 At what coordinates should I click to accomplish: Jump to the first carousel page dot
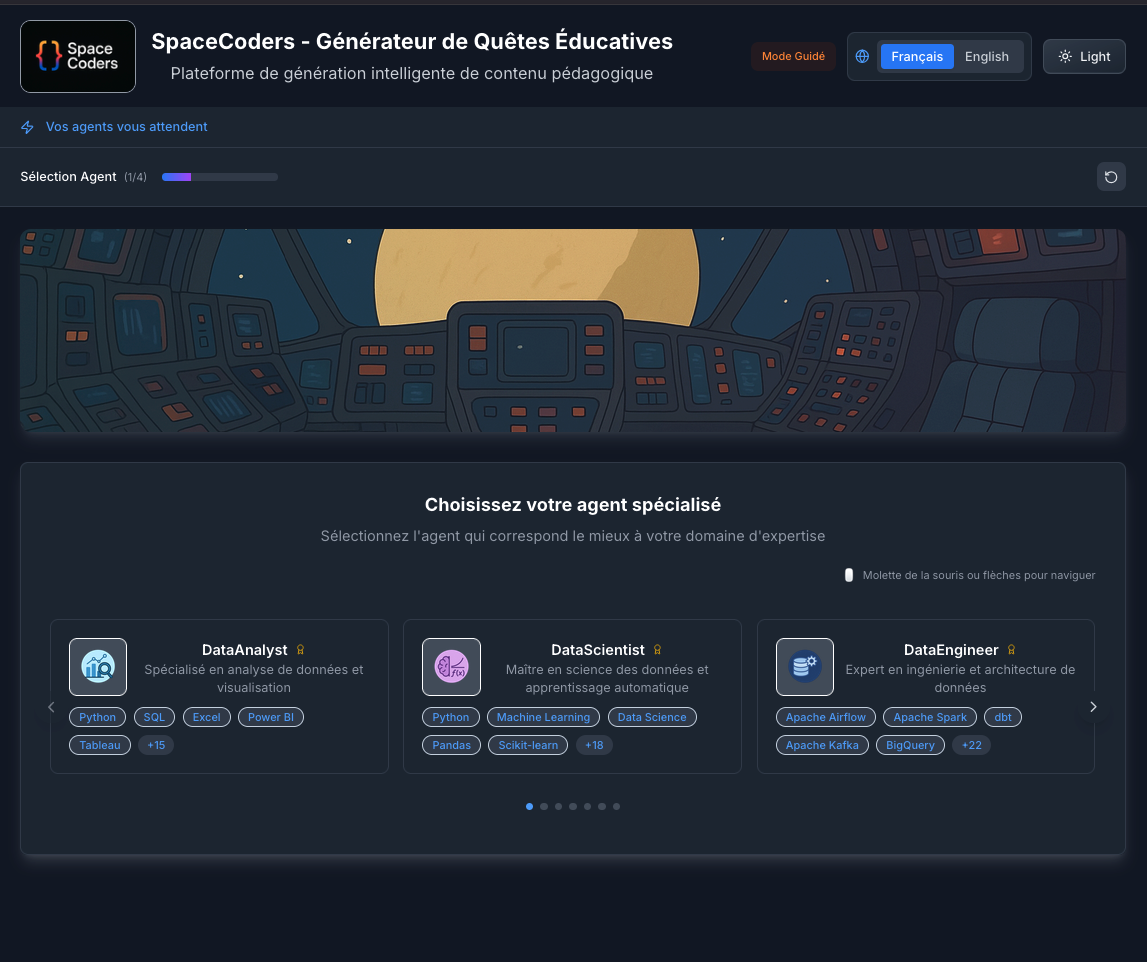pyautogui.click(x=530, y=806)
